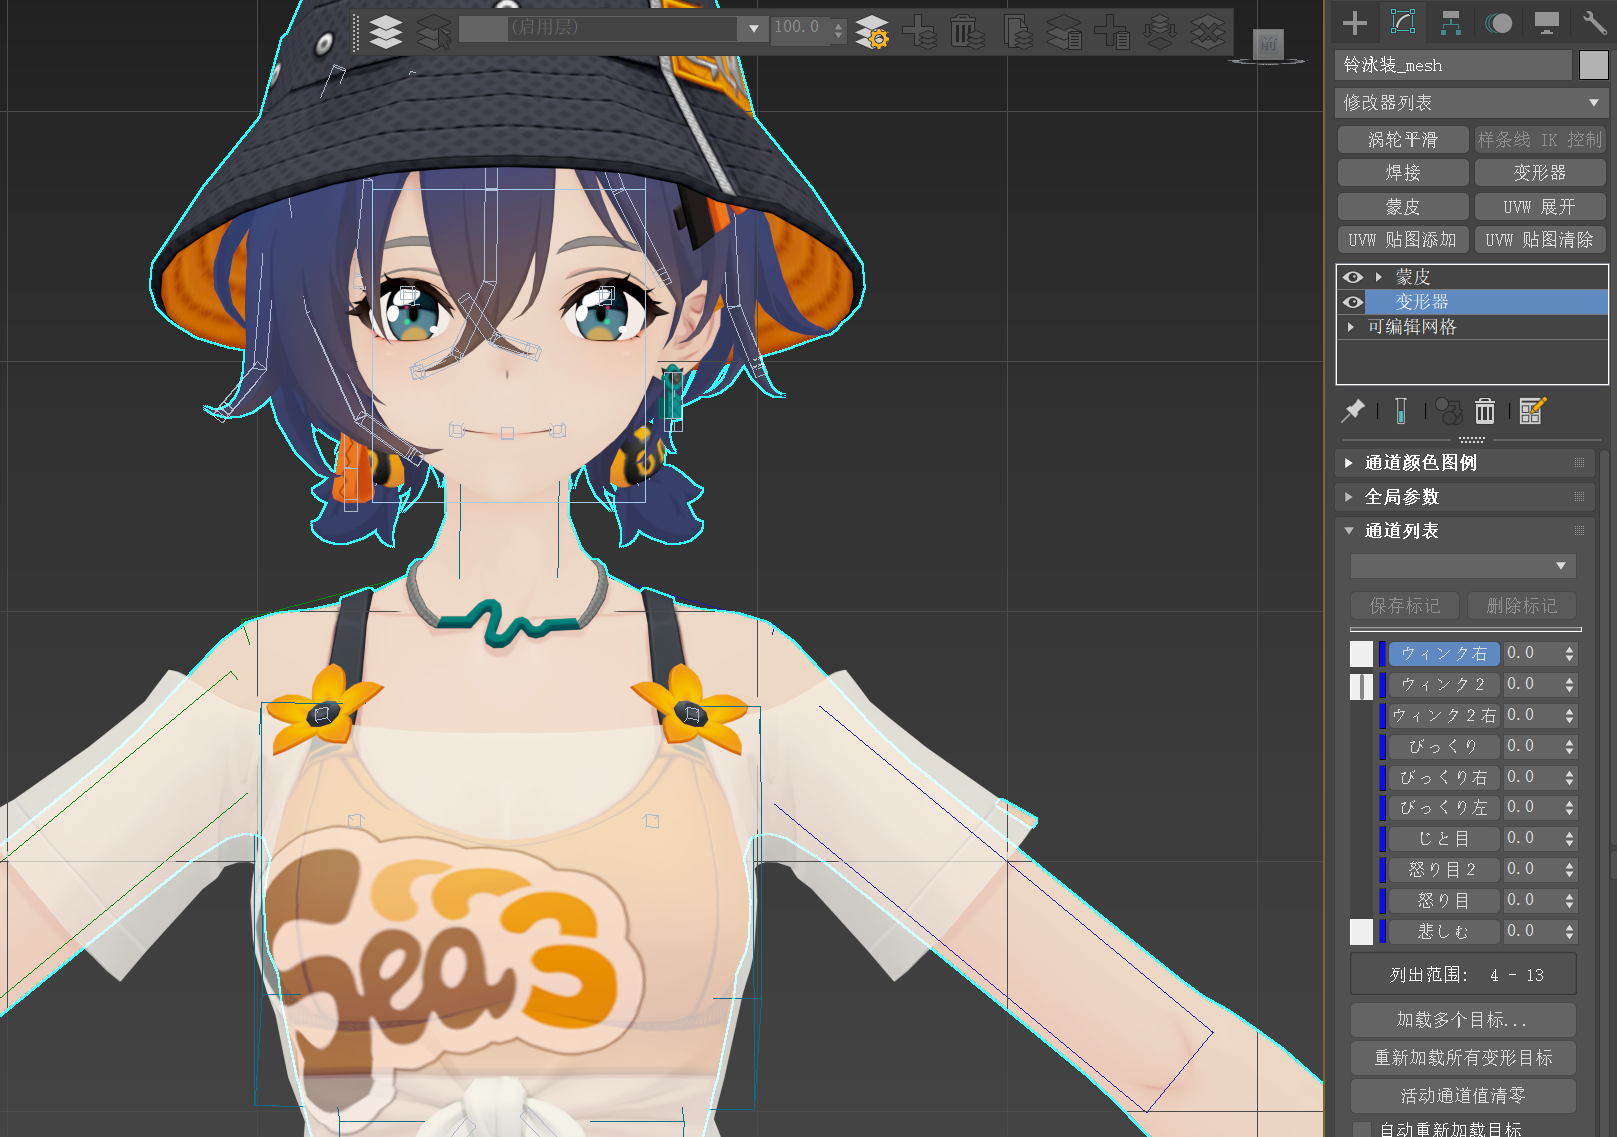Image resolution: width=1617 pixels, height=1137 pixels.
Task: Click the configure modifier sets icon
Action: pyautogui.click(x=1532, y=410)
